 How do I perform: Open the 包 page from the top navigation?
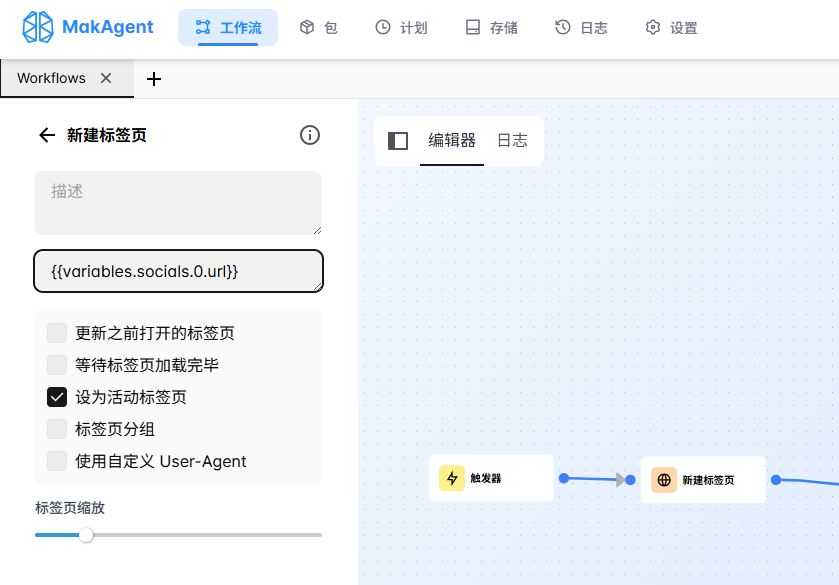pyautogui.click(x=318, y=28)
